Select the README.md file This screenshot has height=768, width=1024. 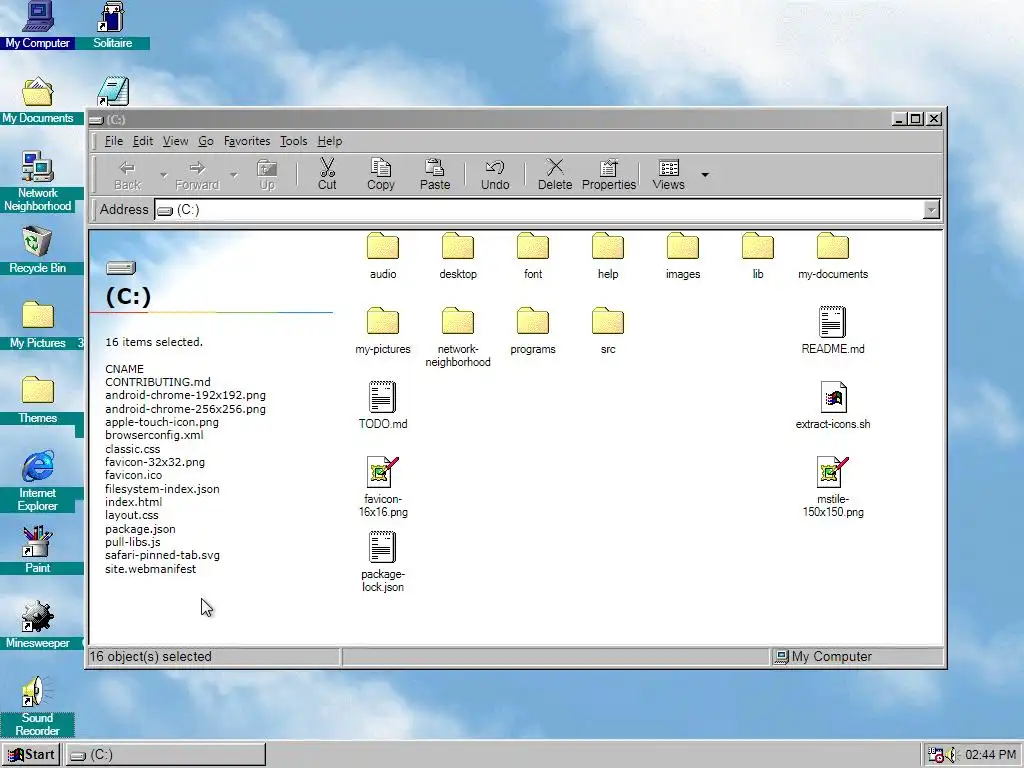coord(833,330)
